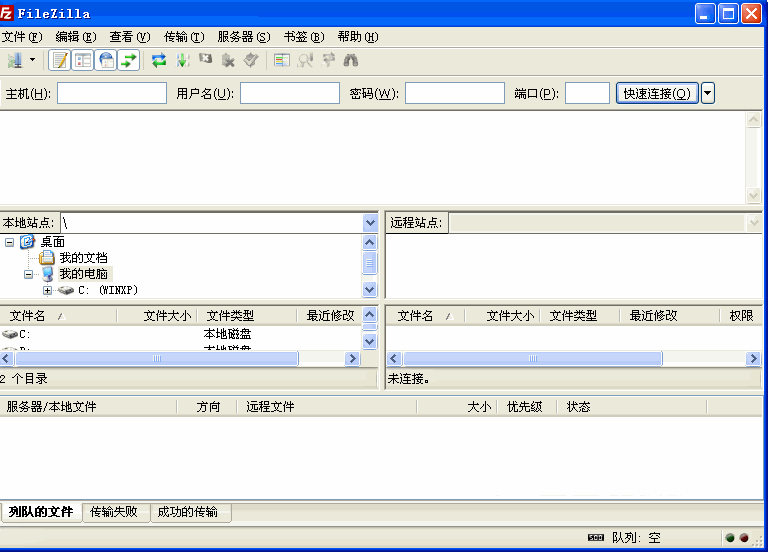Click the 主机(H) host input field
This screenshot has height=553, width=769.
coord(112,93)
